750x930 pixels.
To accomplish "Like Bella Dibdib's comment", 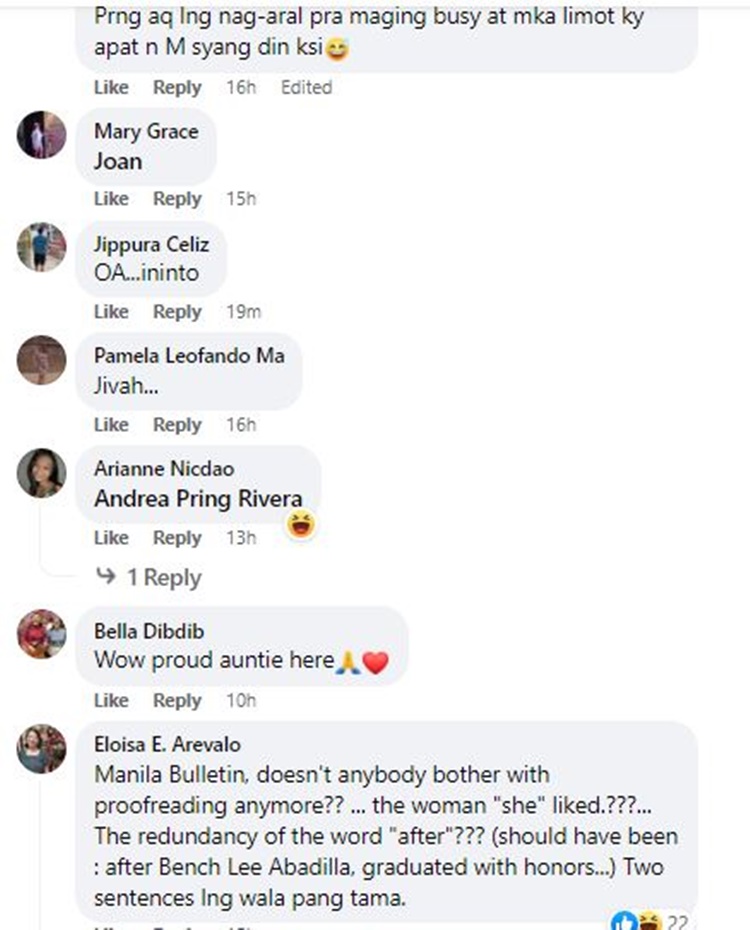I will [111, 700].
